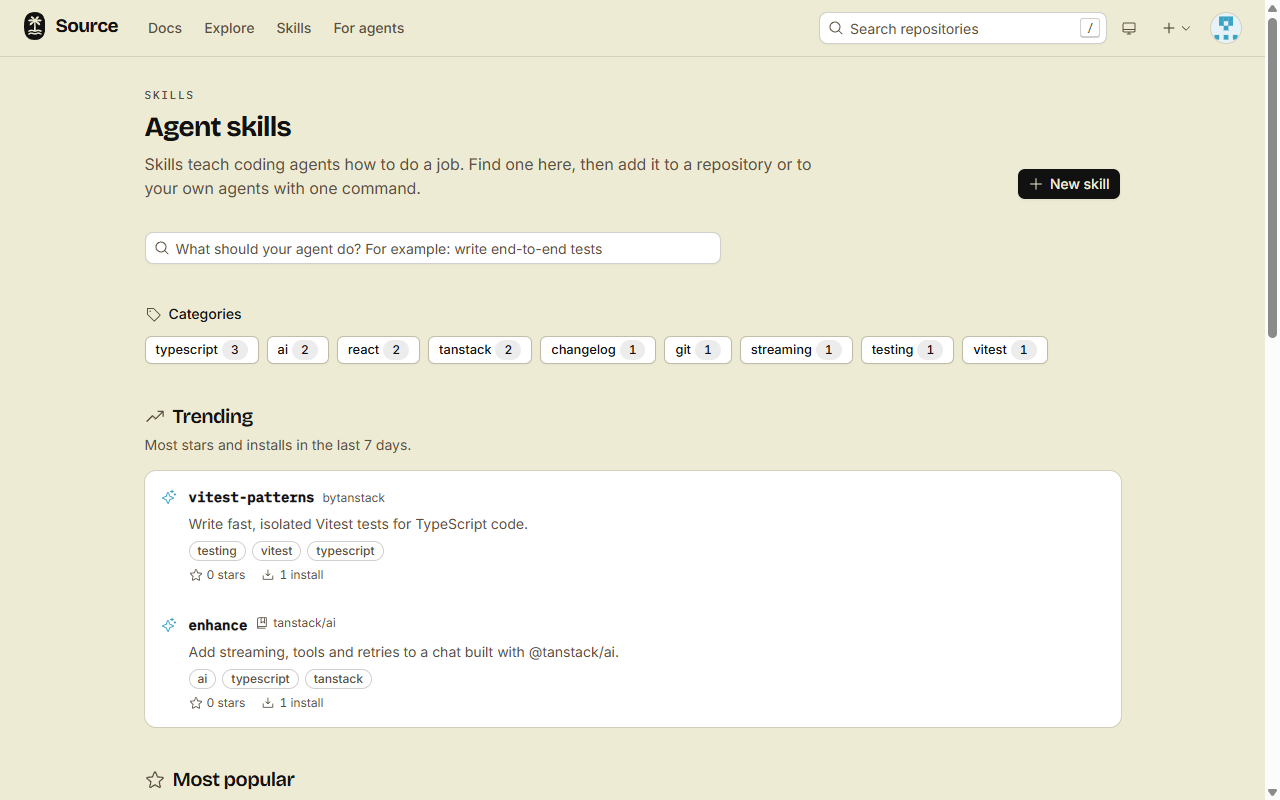
Task: Filter by the ai category chip
Action: click(x=298, y=350)
